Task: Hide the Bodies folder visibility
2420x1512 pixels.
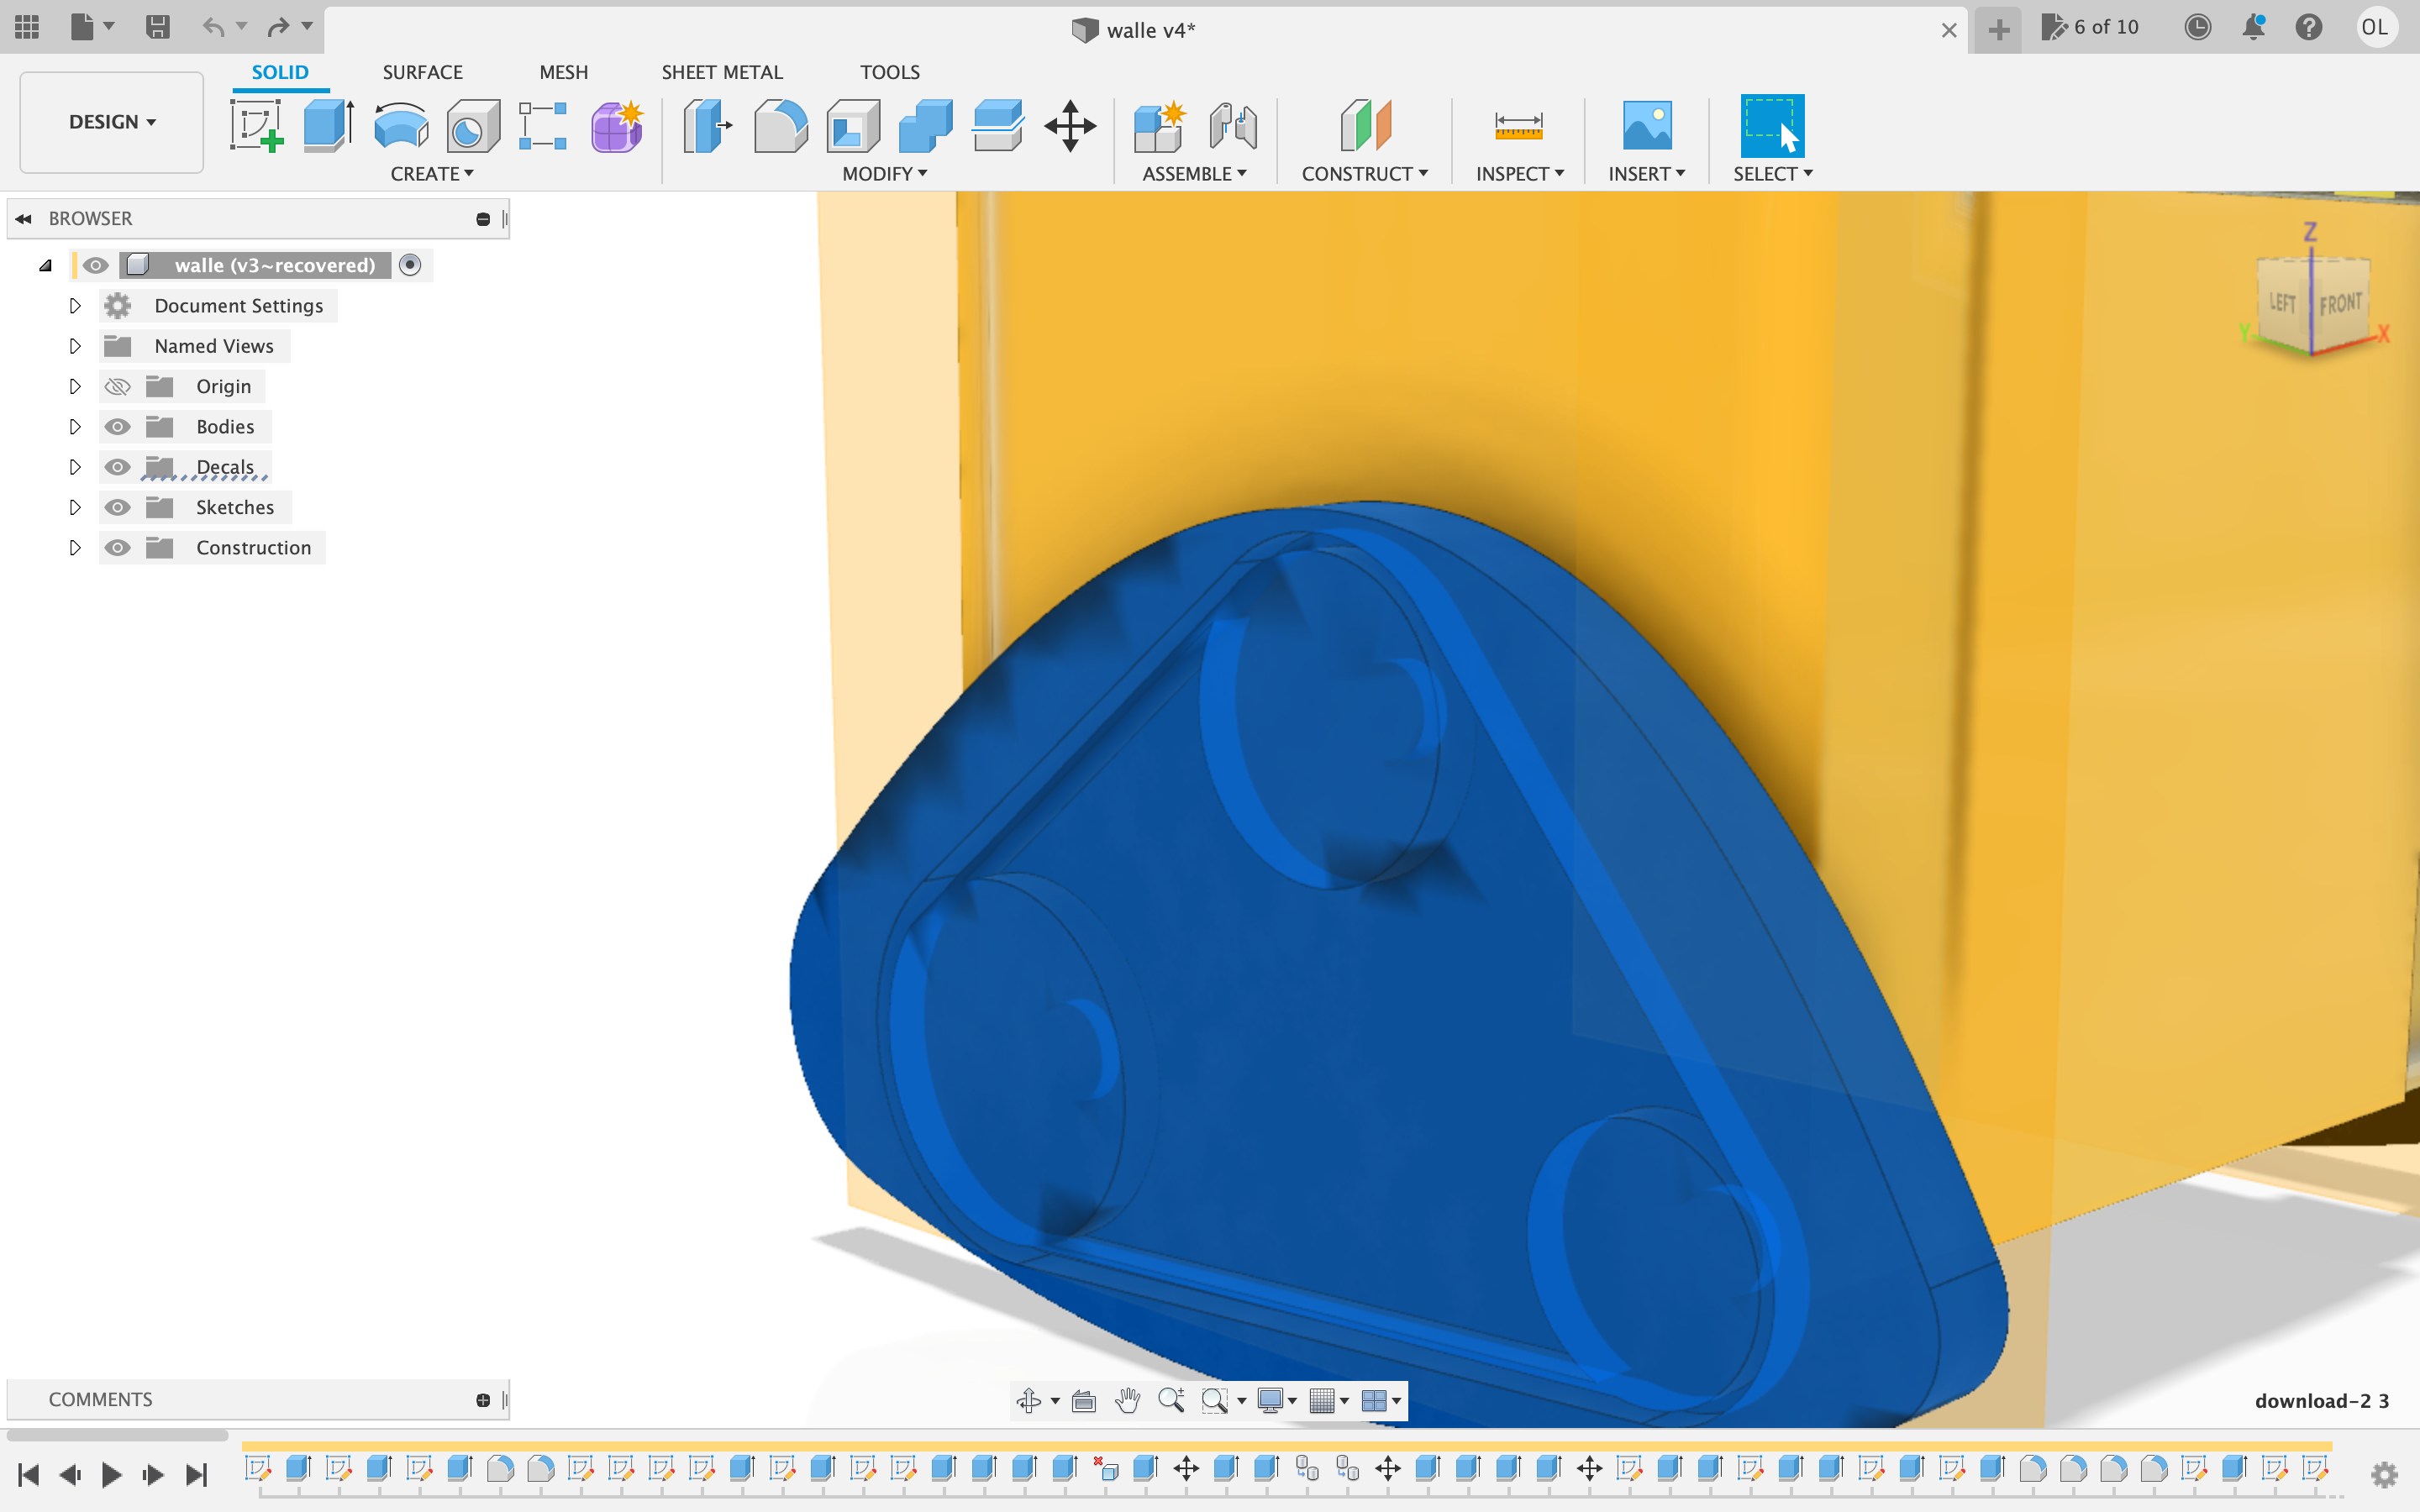Action: click(118, 427)
